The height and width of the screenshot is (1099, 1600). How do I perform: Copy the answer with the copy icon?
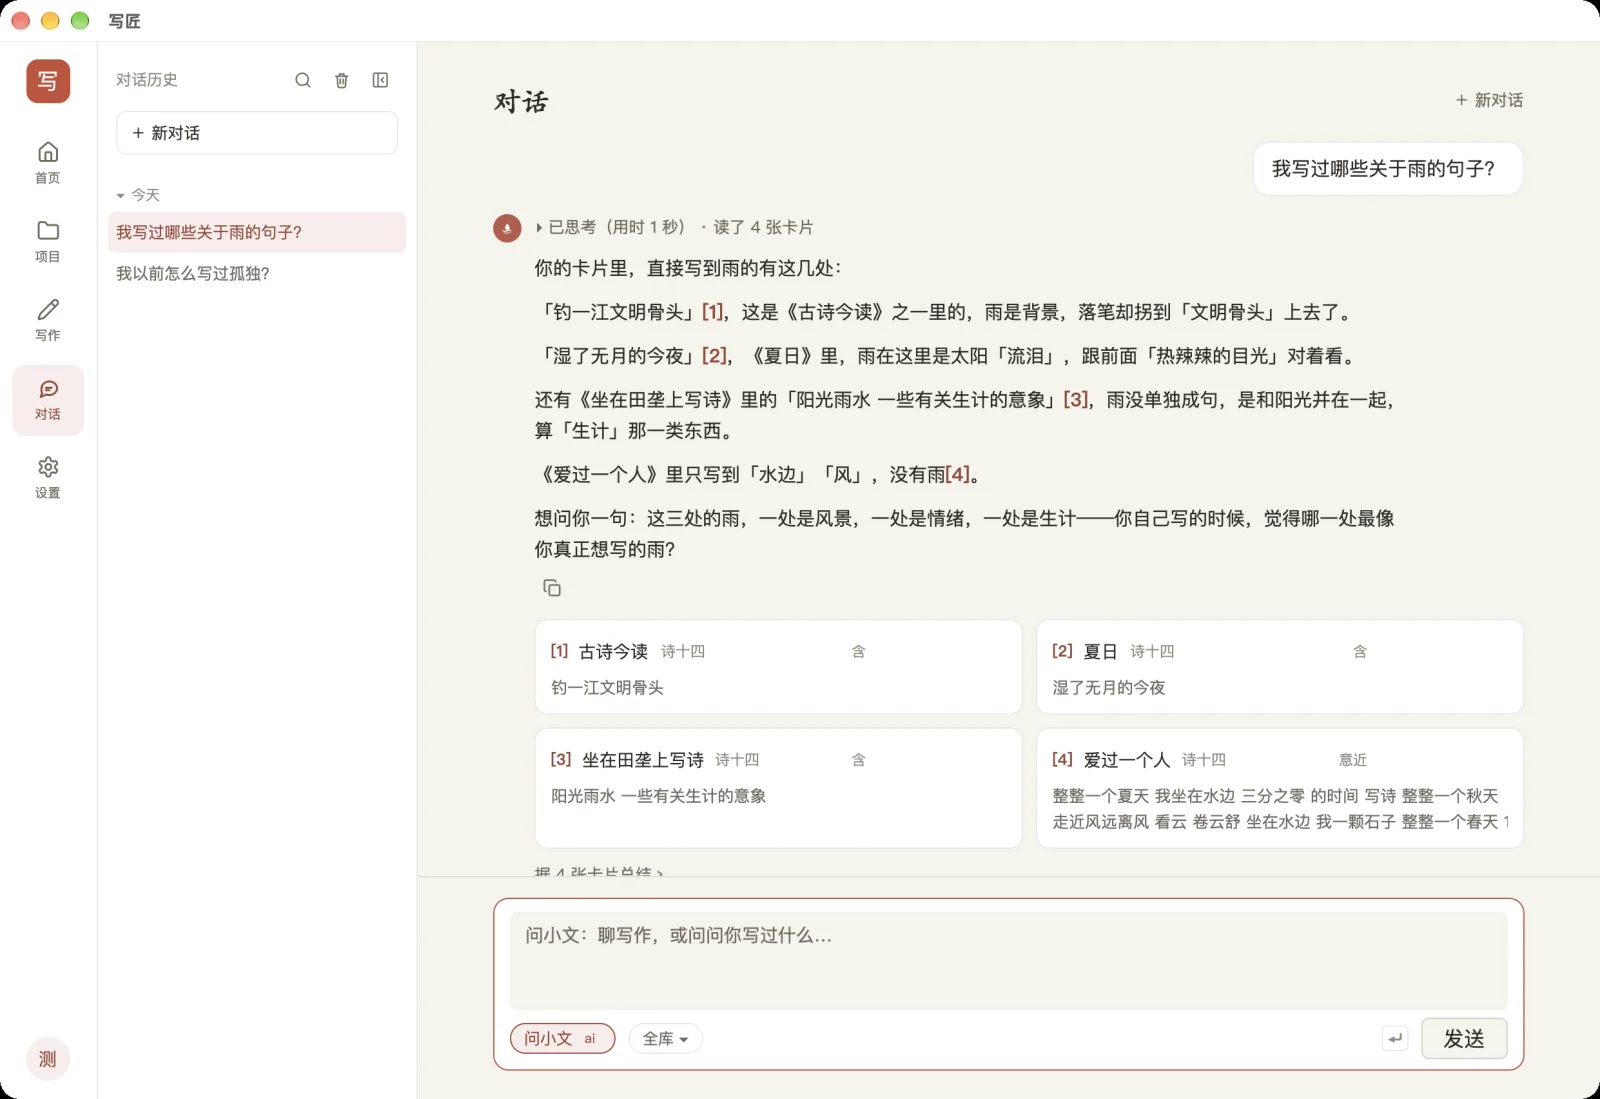click(x=552, y=588)
